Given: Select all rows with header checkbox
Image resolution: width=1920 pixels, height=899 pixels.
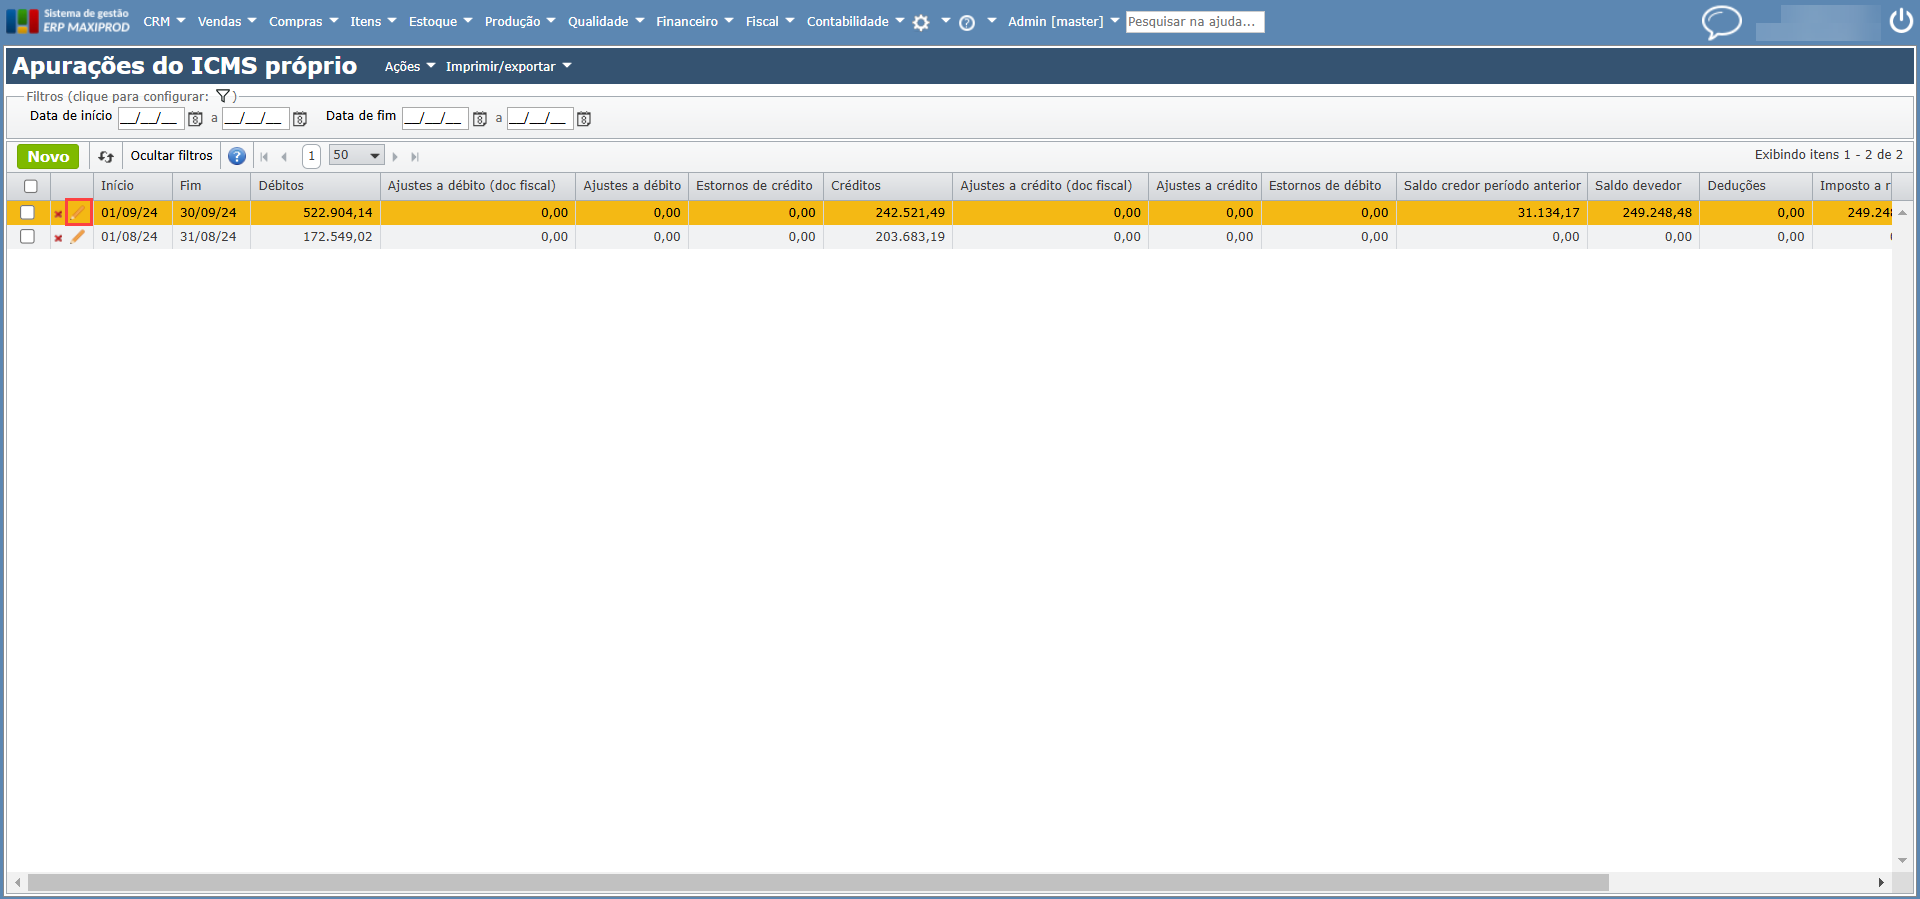Looking at the screenshot, I should 31,186.
